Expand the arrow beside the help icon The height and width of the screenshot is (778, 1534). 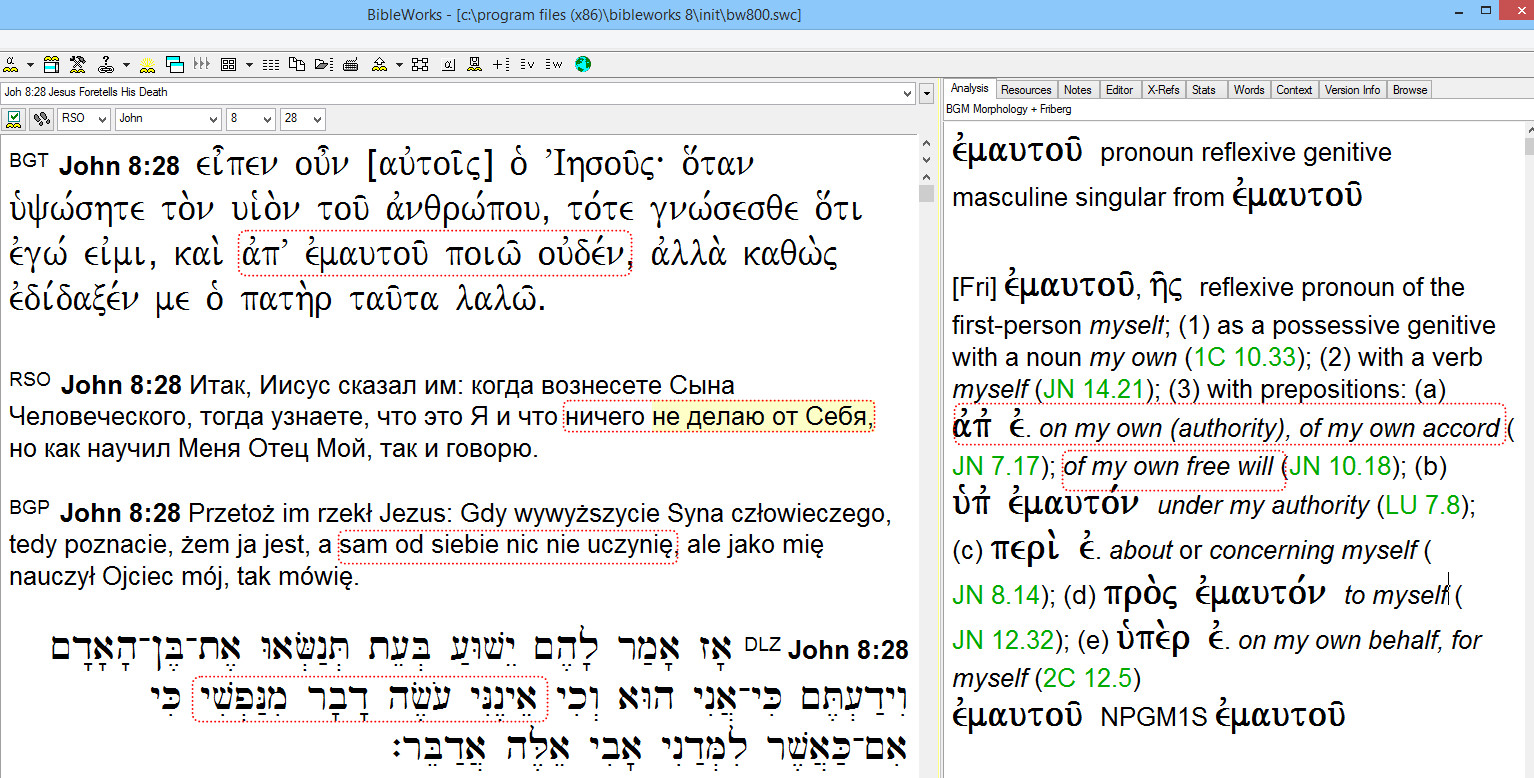tap(126, 65)
